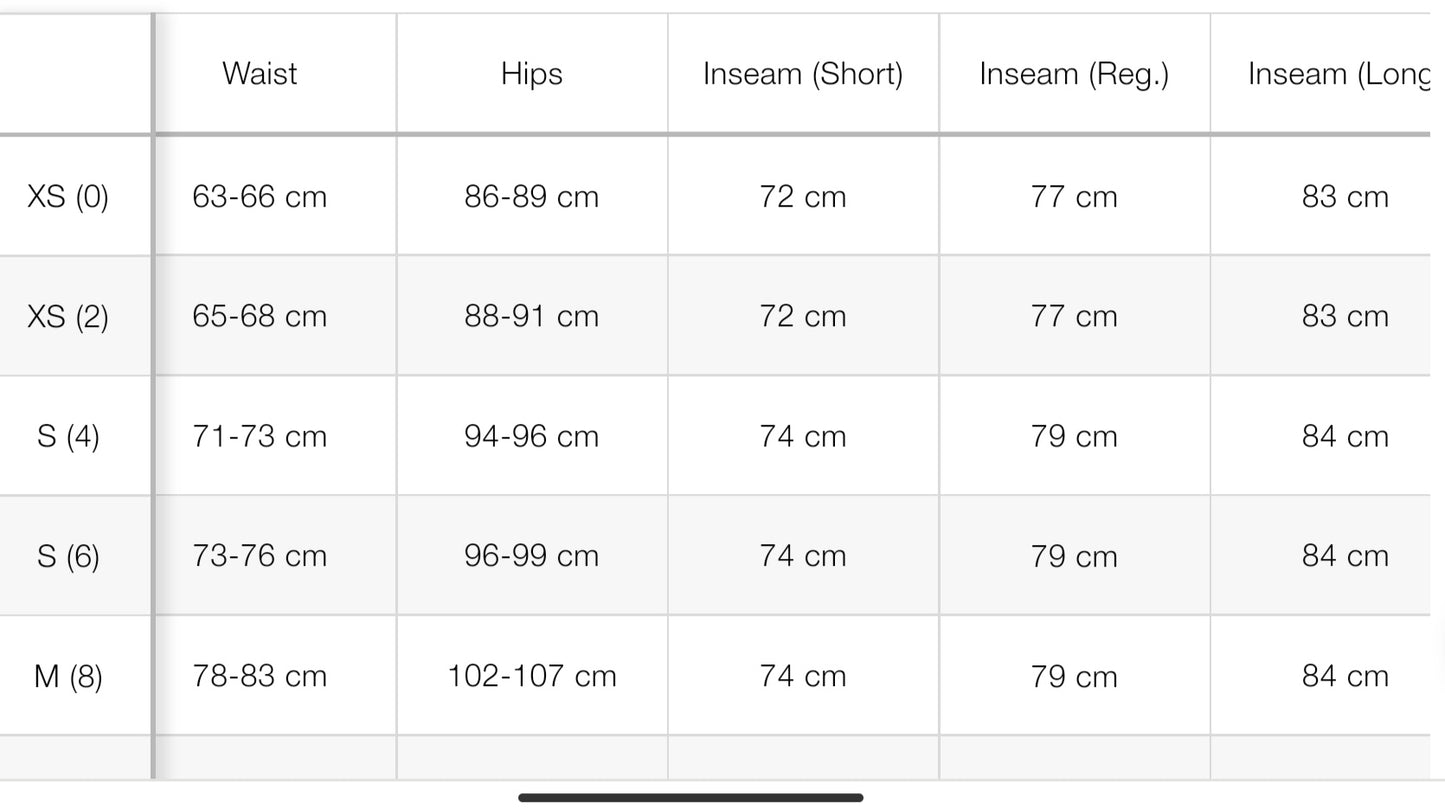Viewport: 1445px width, 808px height.
Task: Tap the home indicator bar at bottom
Action: (x=691, y=797)
